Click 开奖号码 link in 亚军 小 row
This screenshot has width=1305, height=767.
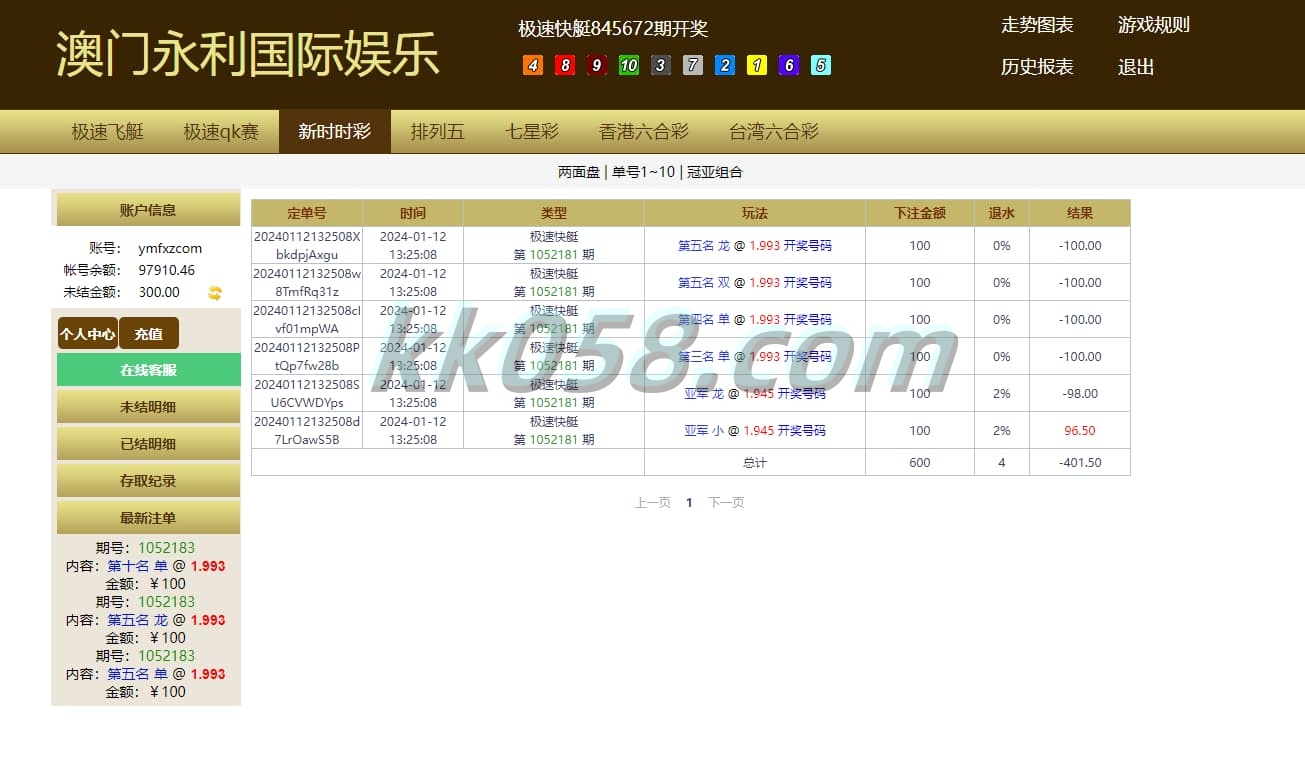click(802, 431)
